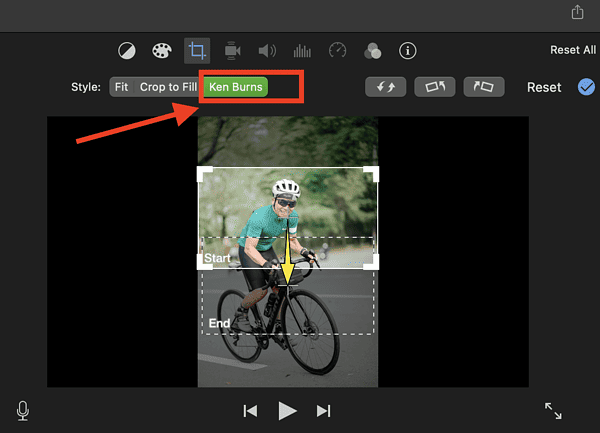
Task: Select the Fit crop style
Action: pyautogui.click(x=121, y=87)
